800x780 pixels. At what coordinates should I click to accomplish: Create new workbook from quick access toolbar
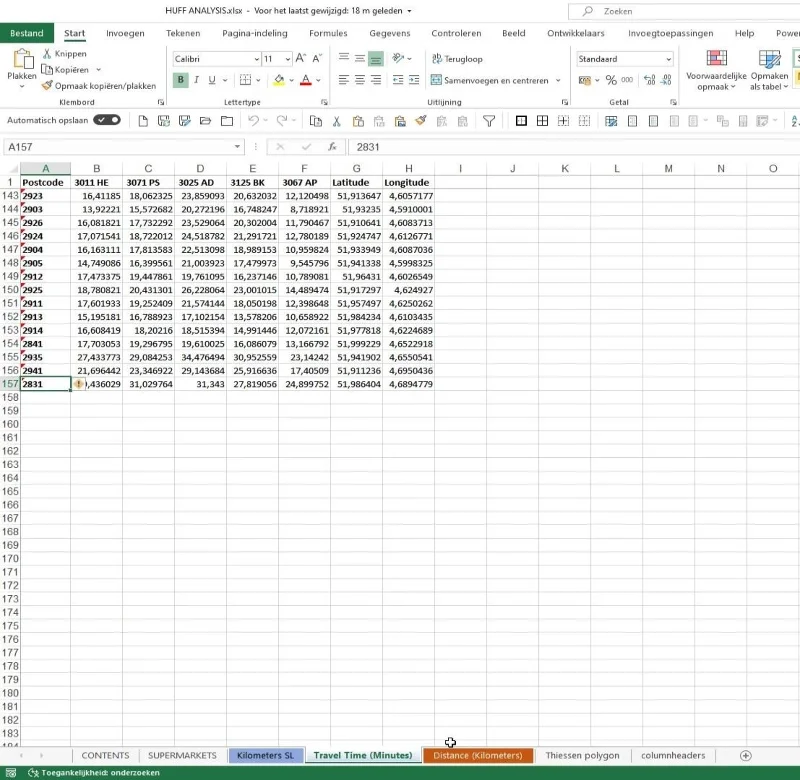click(143, 121)
